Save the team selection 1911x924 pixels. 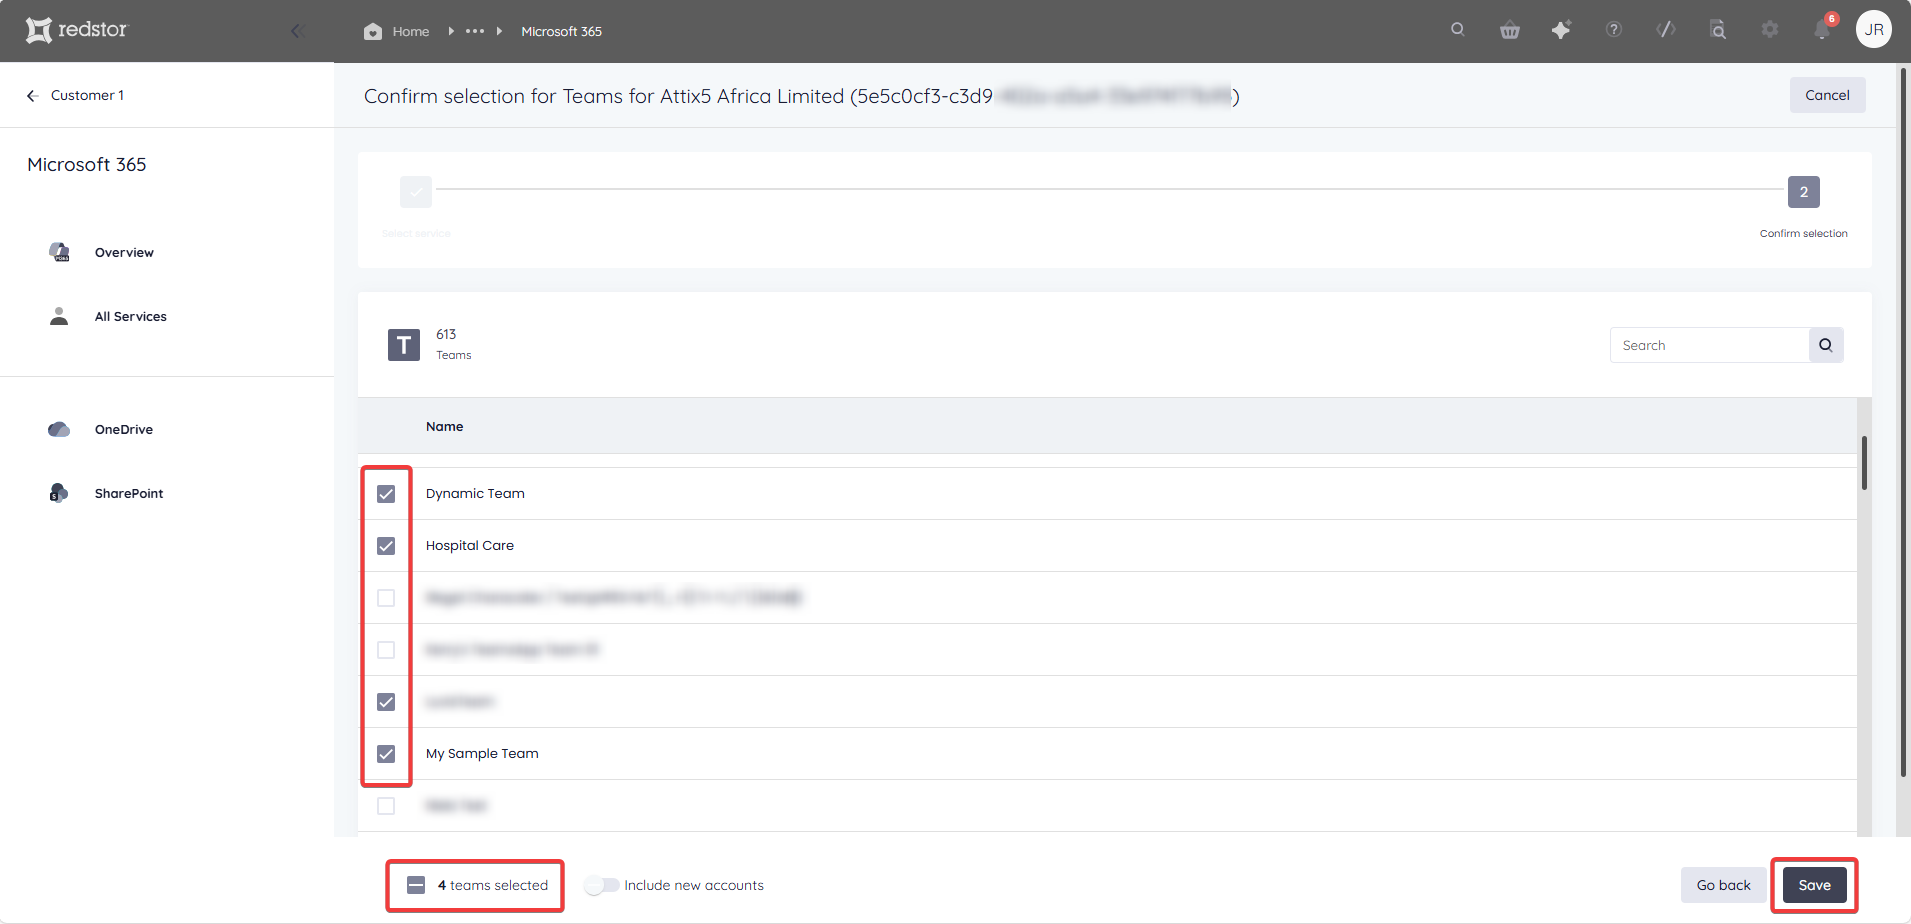[1814, 885]
